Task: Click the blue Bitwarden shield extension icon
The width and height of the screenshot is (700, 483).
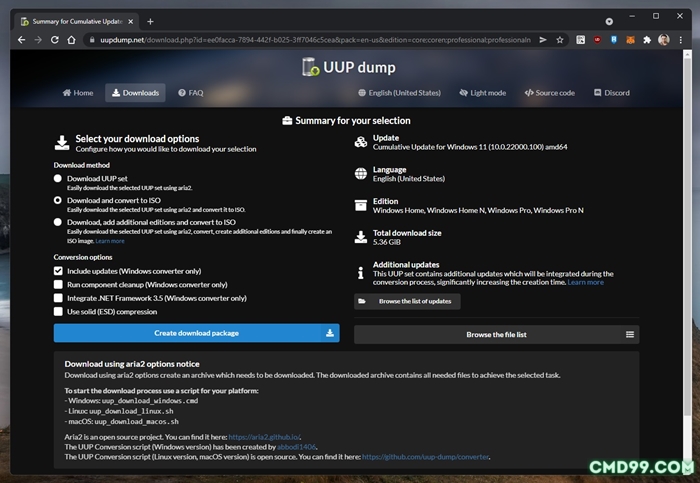Action: 614,40
